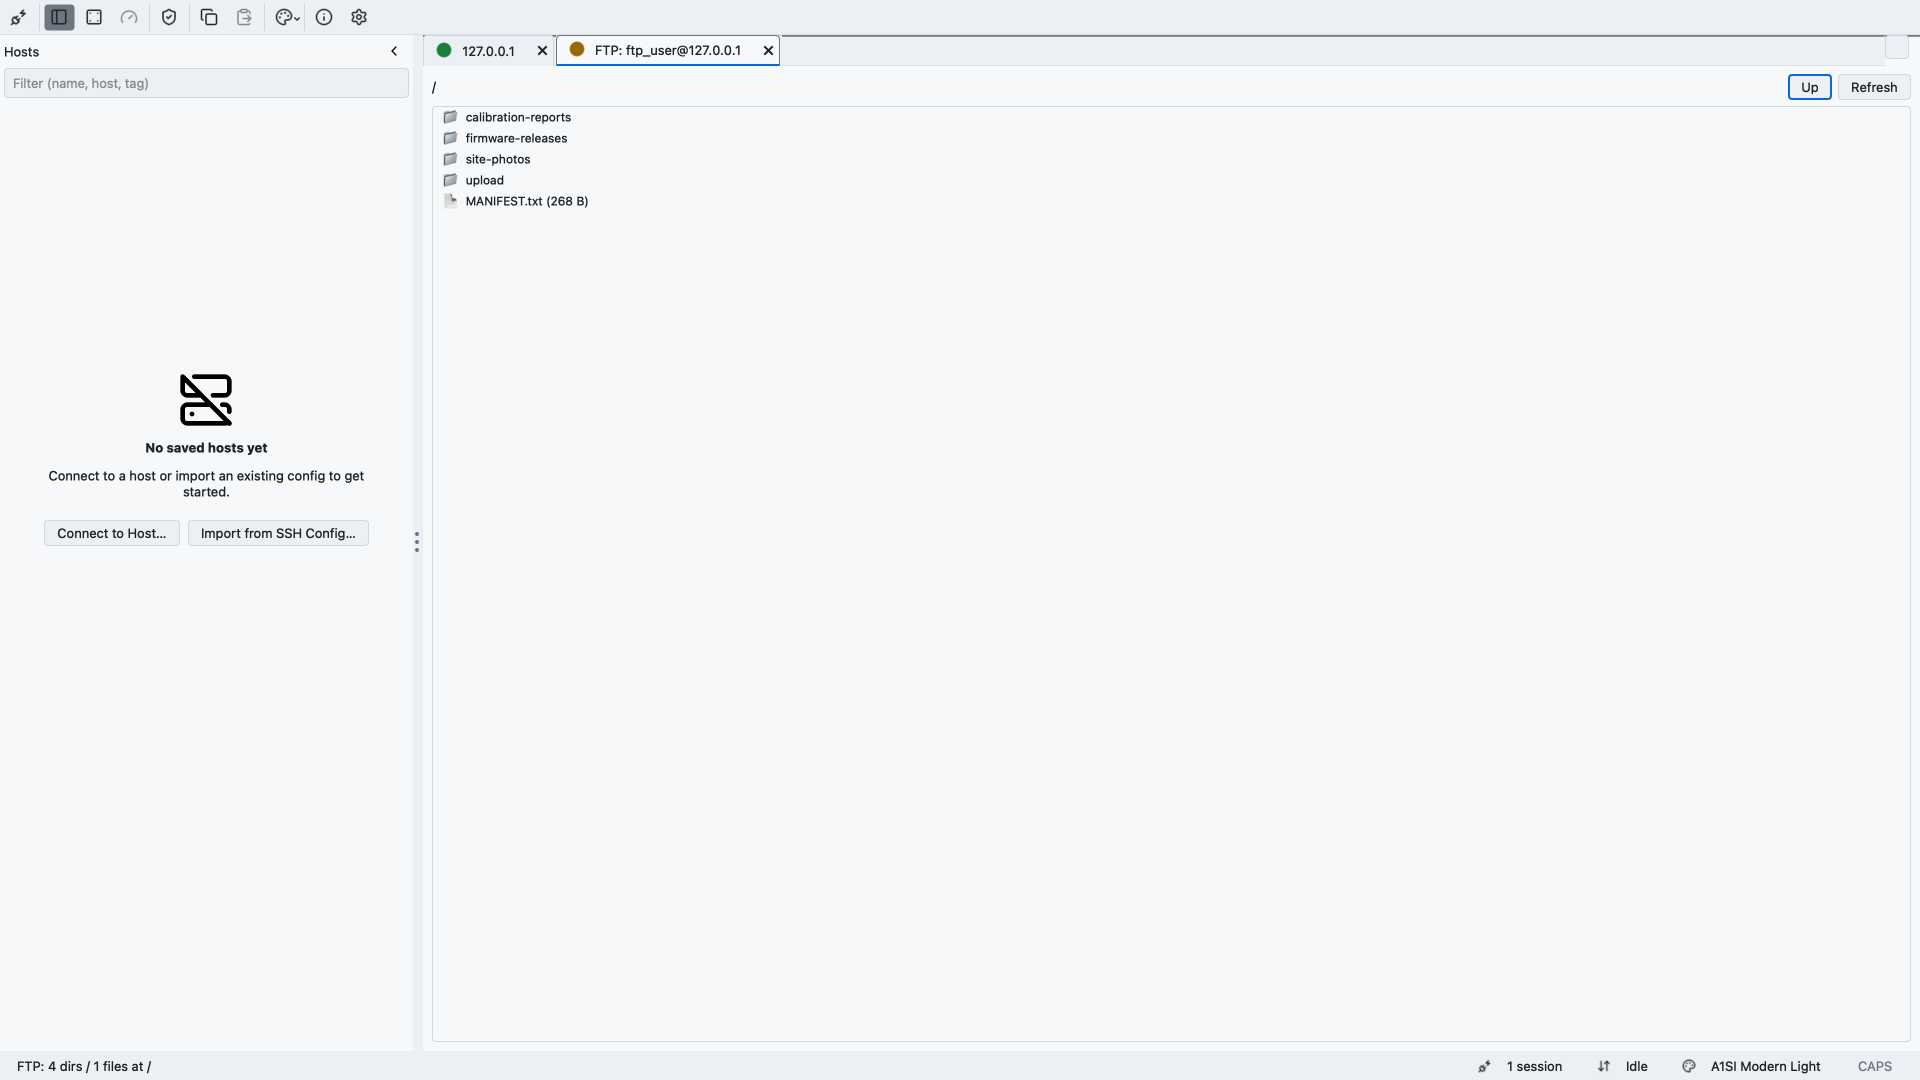
Task: Open the theme palette dropdown
Action: click(x=287, y=17)
